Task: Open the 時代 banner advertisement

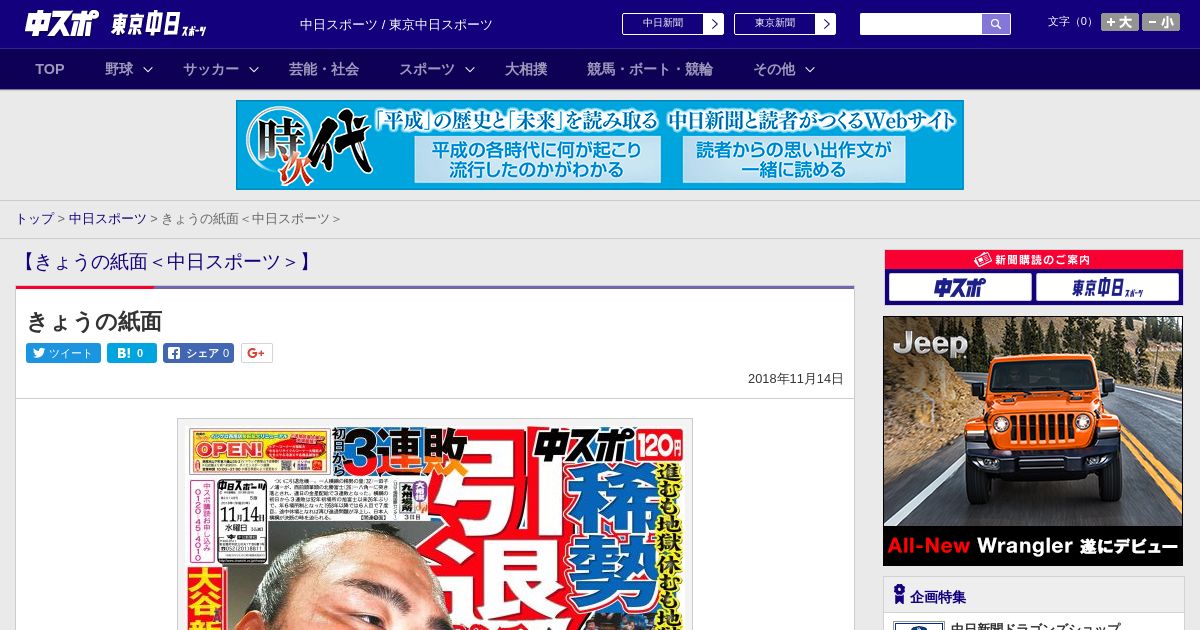Action: pyautogui.click(x=600, y=145)
